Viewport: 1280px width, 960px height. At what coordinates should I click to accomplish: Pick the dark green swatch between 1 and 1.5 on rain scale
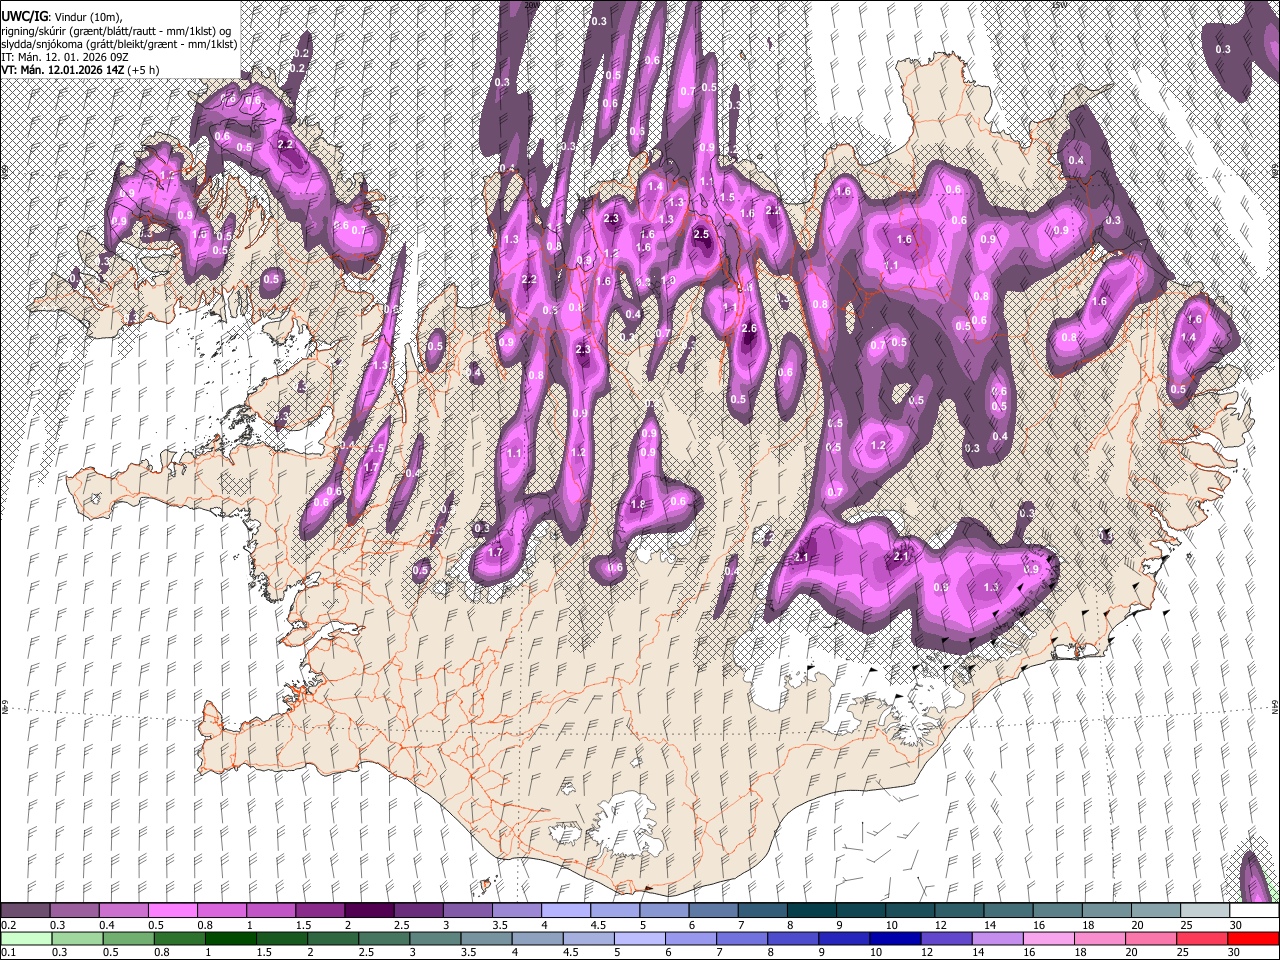(x=230, y=938)
